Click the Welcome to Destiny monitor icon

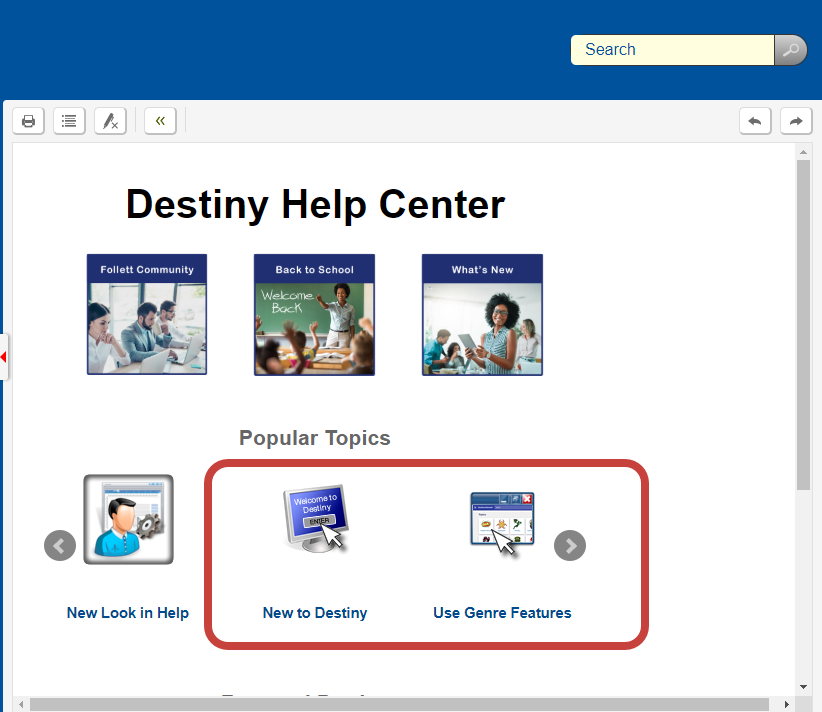click(316, 519)
